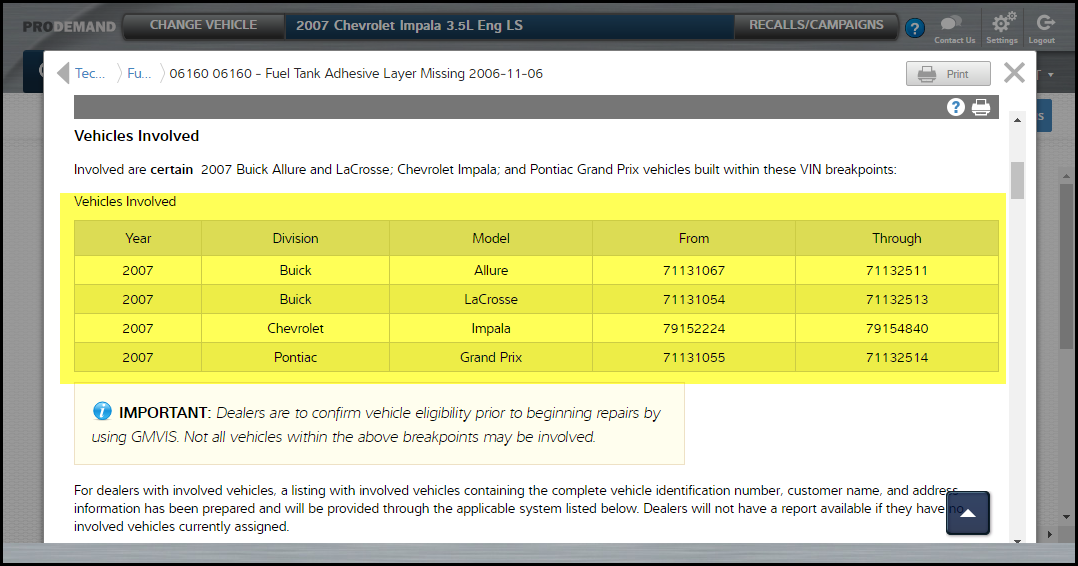Image resolution: width=1078 pixels, height=566 pixels.
Task: Open the Settings gear icon
Action: click(1001, 24)
